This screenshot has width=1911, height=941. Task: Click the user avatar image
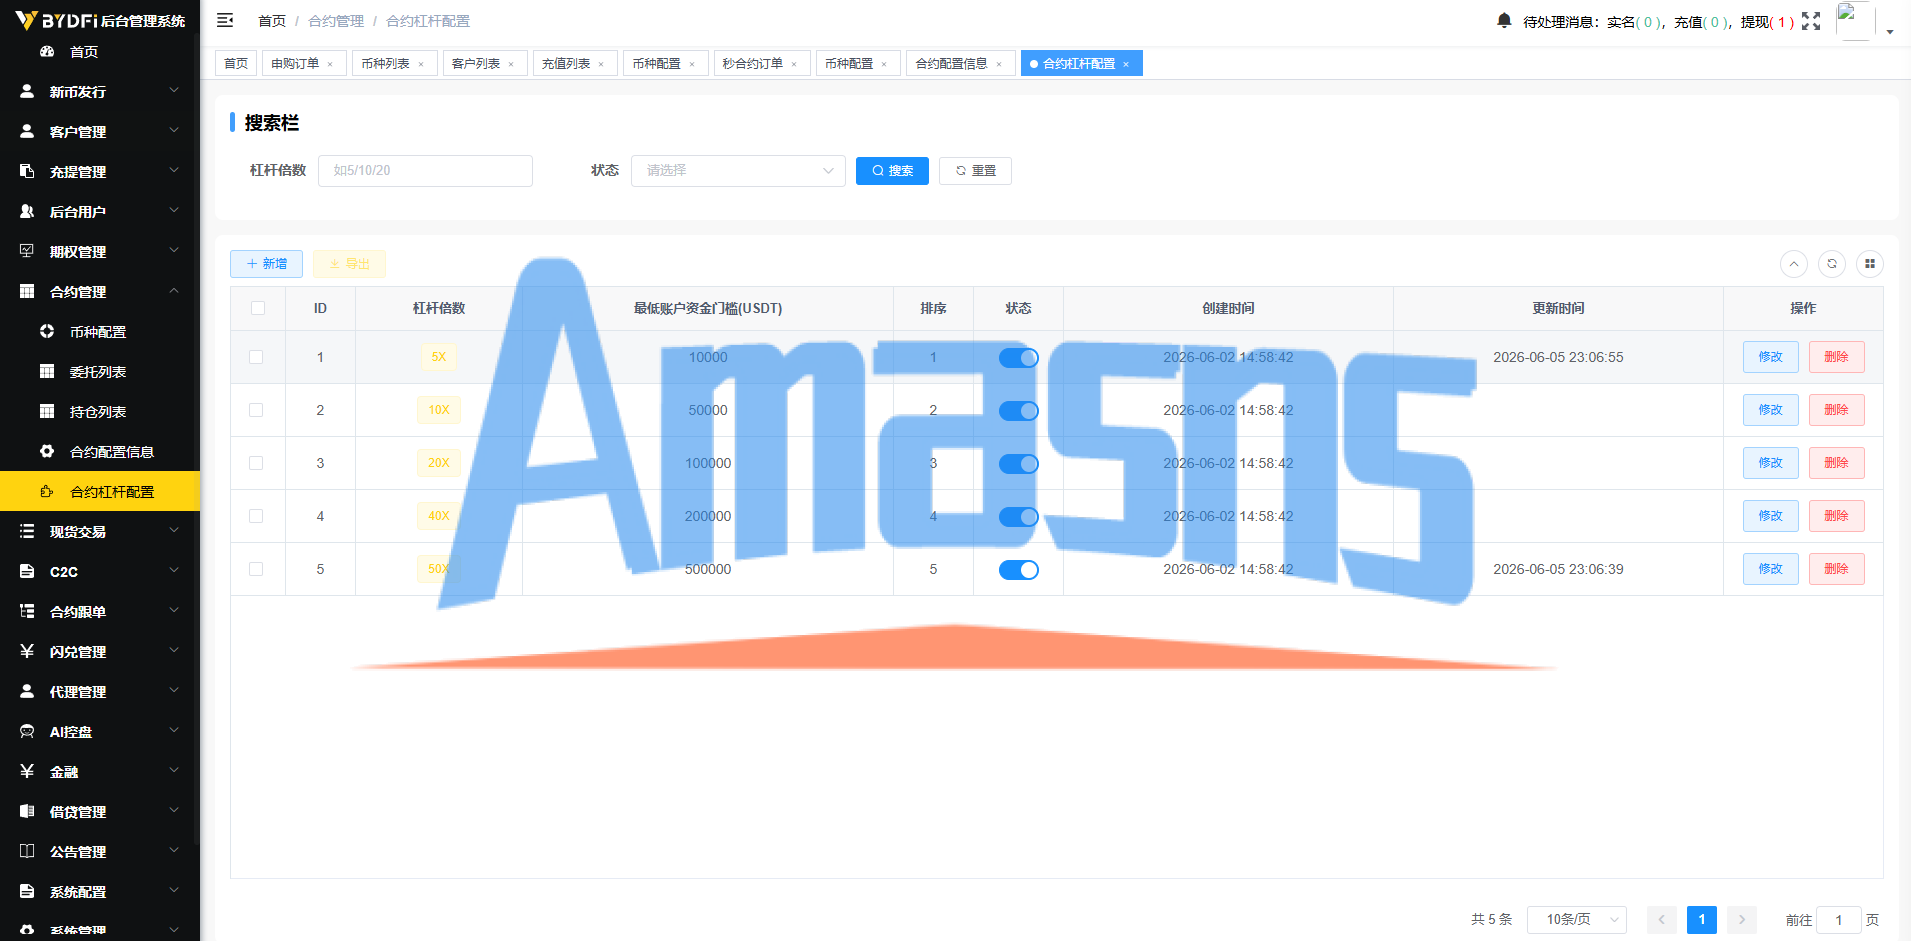1855,21
